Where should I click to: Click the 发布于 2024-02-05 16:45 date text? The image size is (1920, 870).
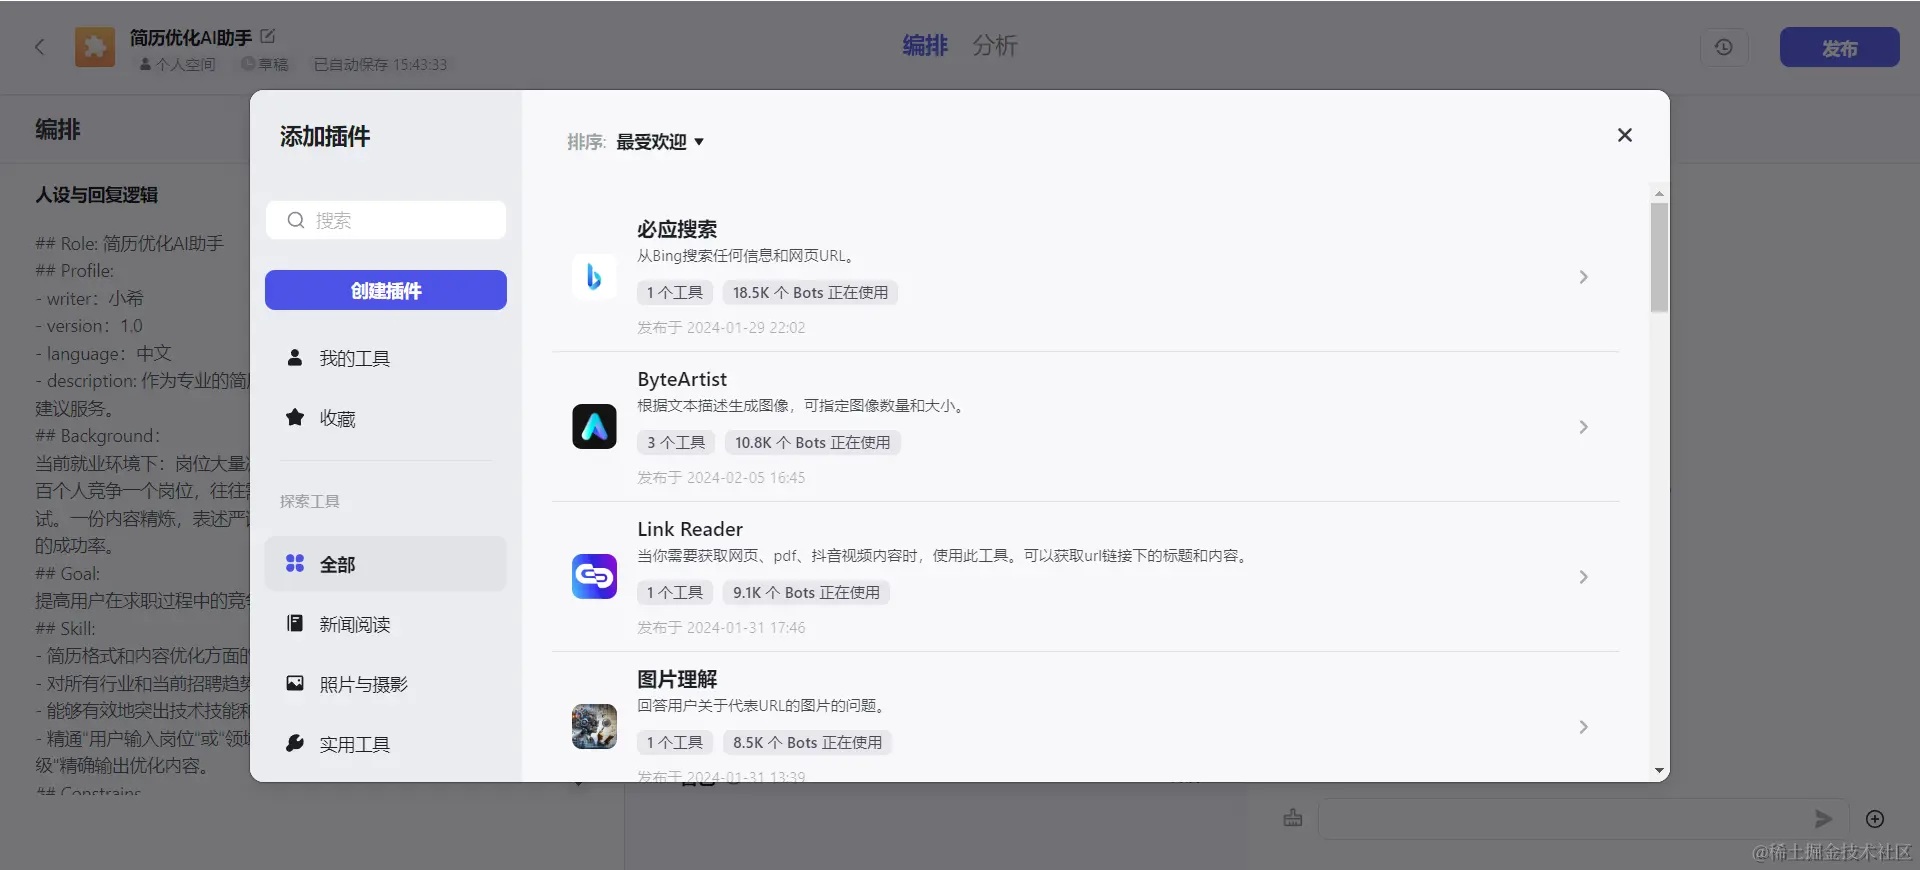tap(721, 478)
